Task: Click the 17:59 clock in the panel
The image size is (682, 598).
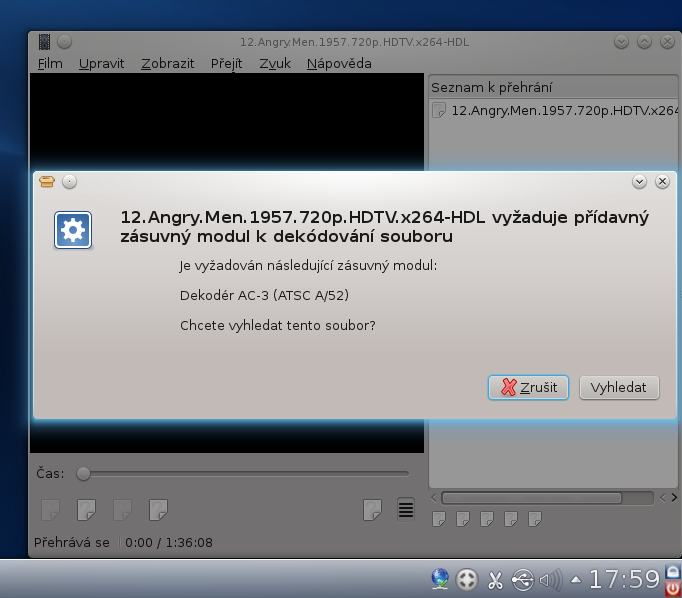Action: point(624,579)
